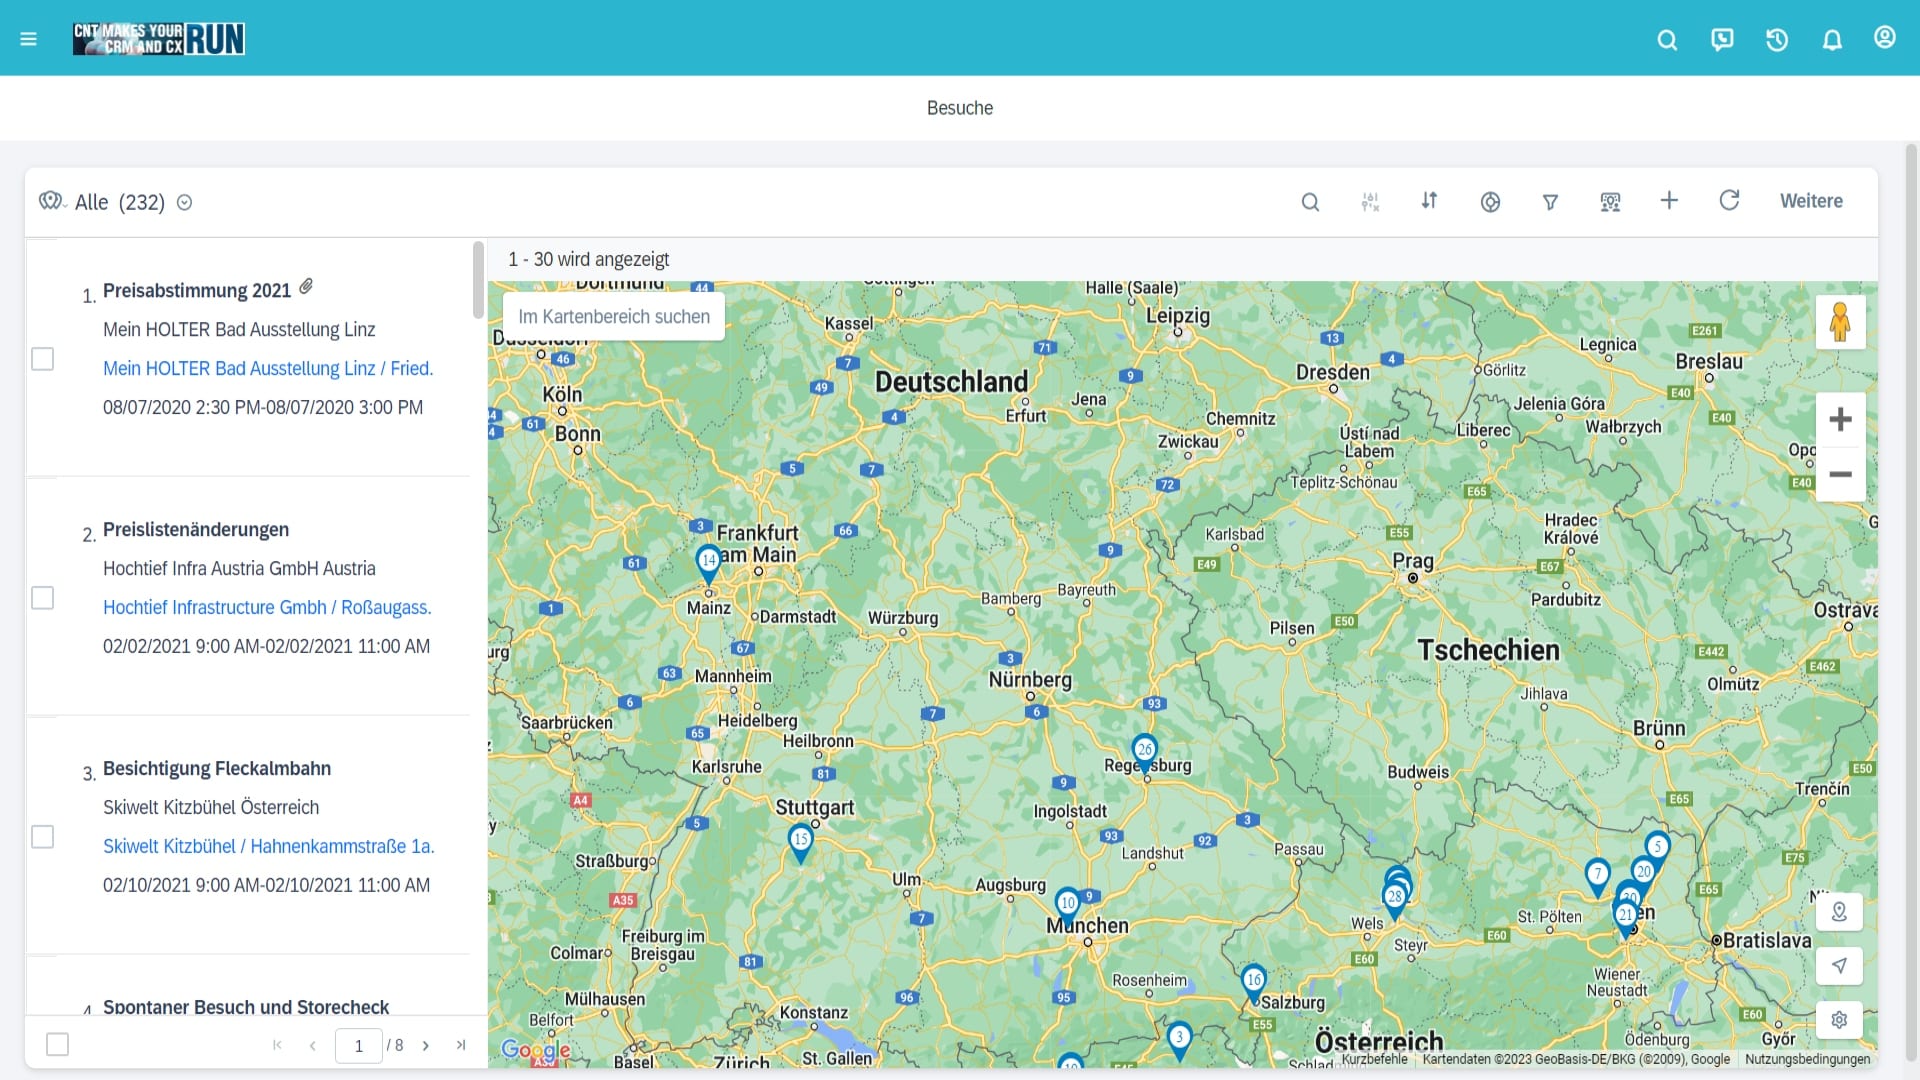Image resolution: width=1920 pixels, height=1080 pixels.
Task: Open notifications bell
Action: pos(1832,40)
